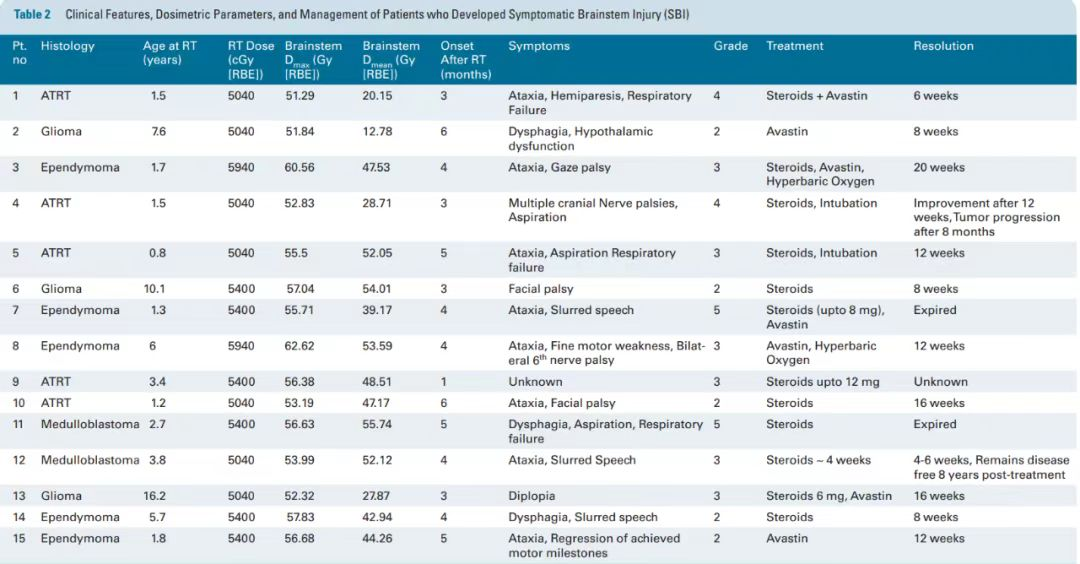Screen dimensions: 1080x564
Task: Click the 'Table 2' title label
Action: 32,14
